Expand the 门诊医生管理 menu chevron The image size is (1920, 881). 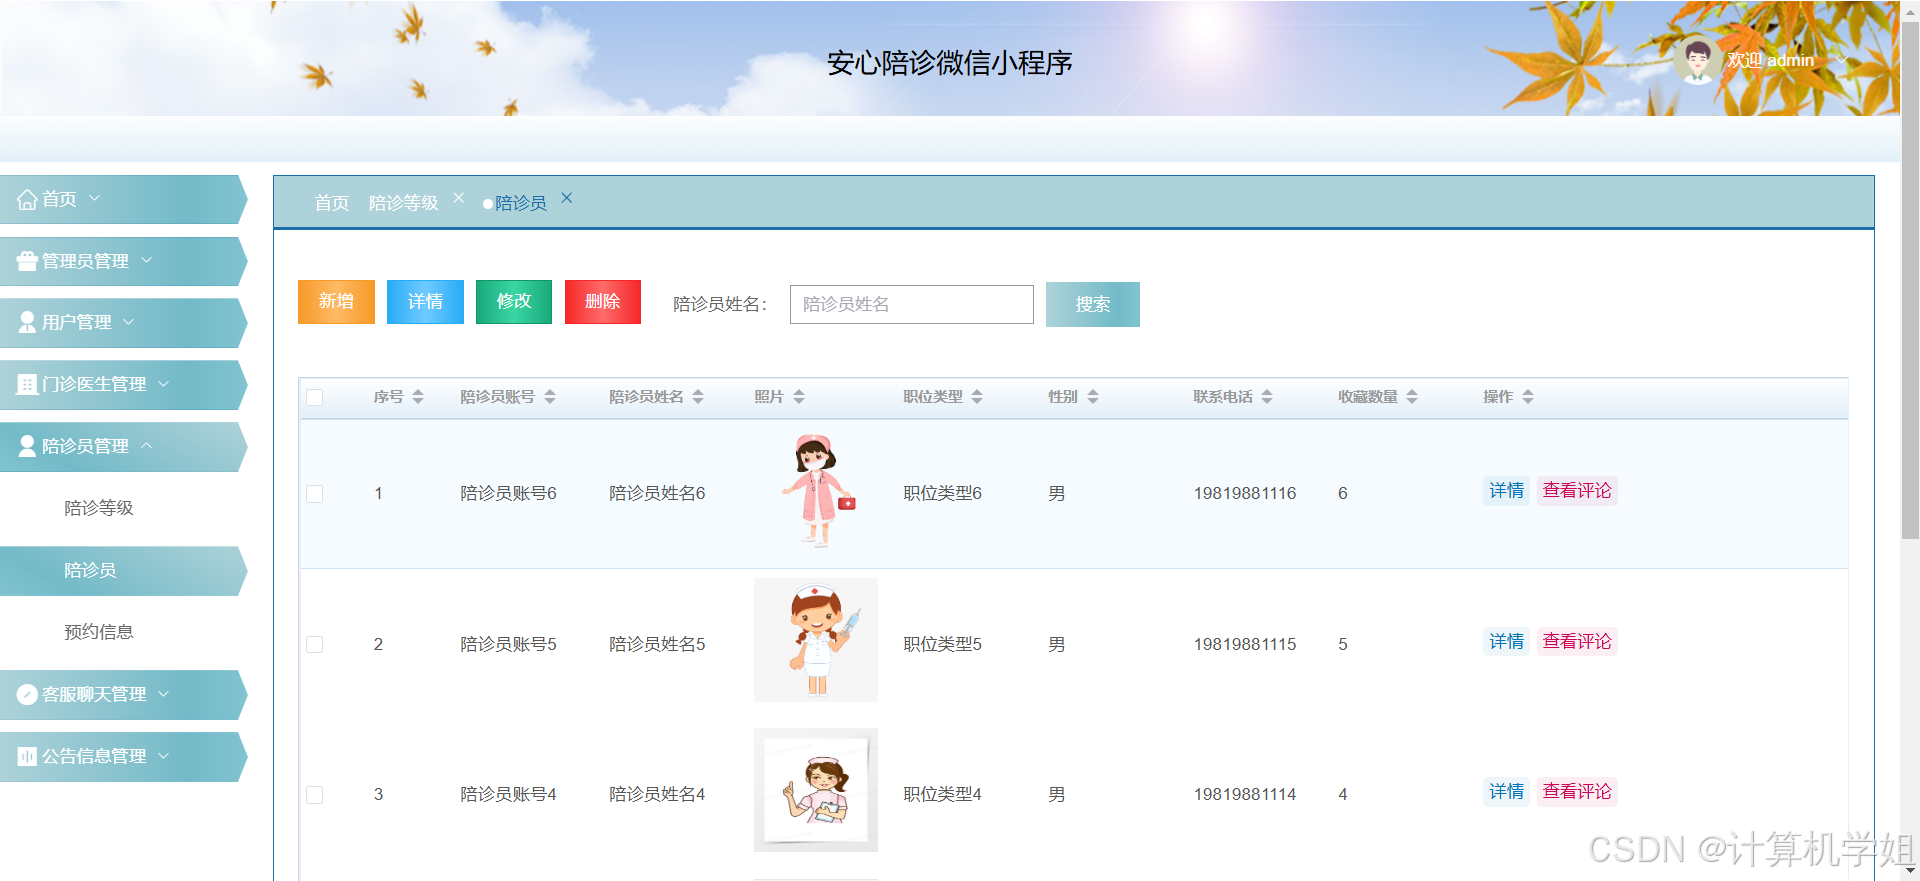(164, 383)
